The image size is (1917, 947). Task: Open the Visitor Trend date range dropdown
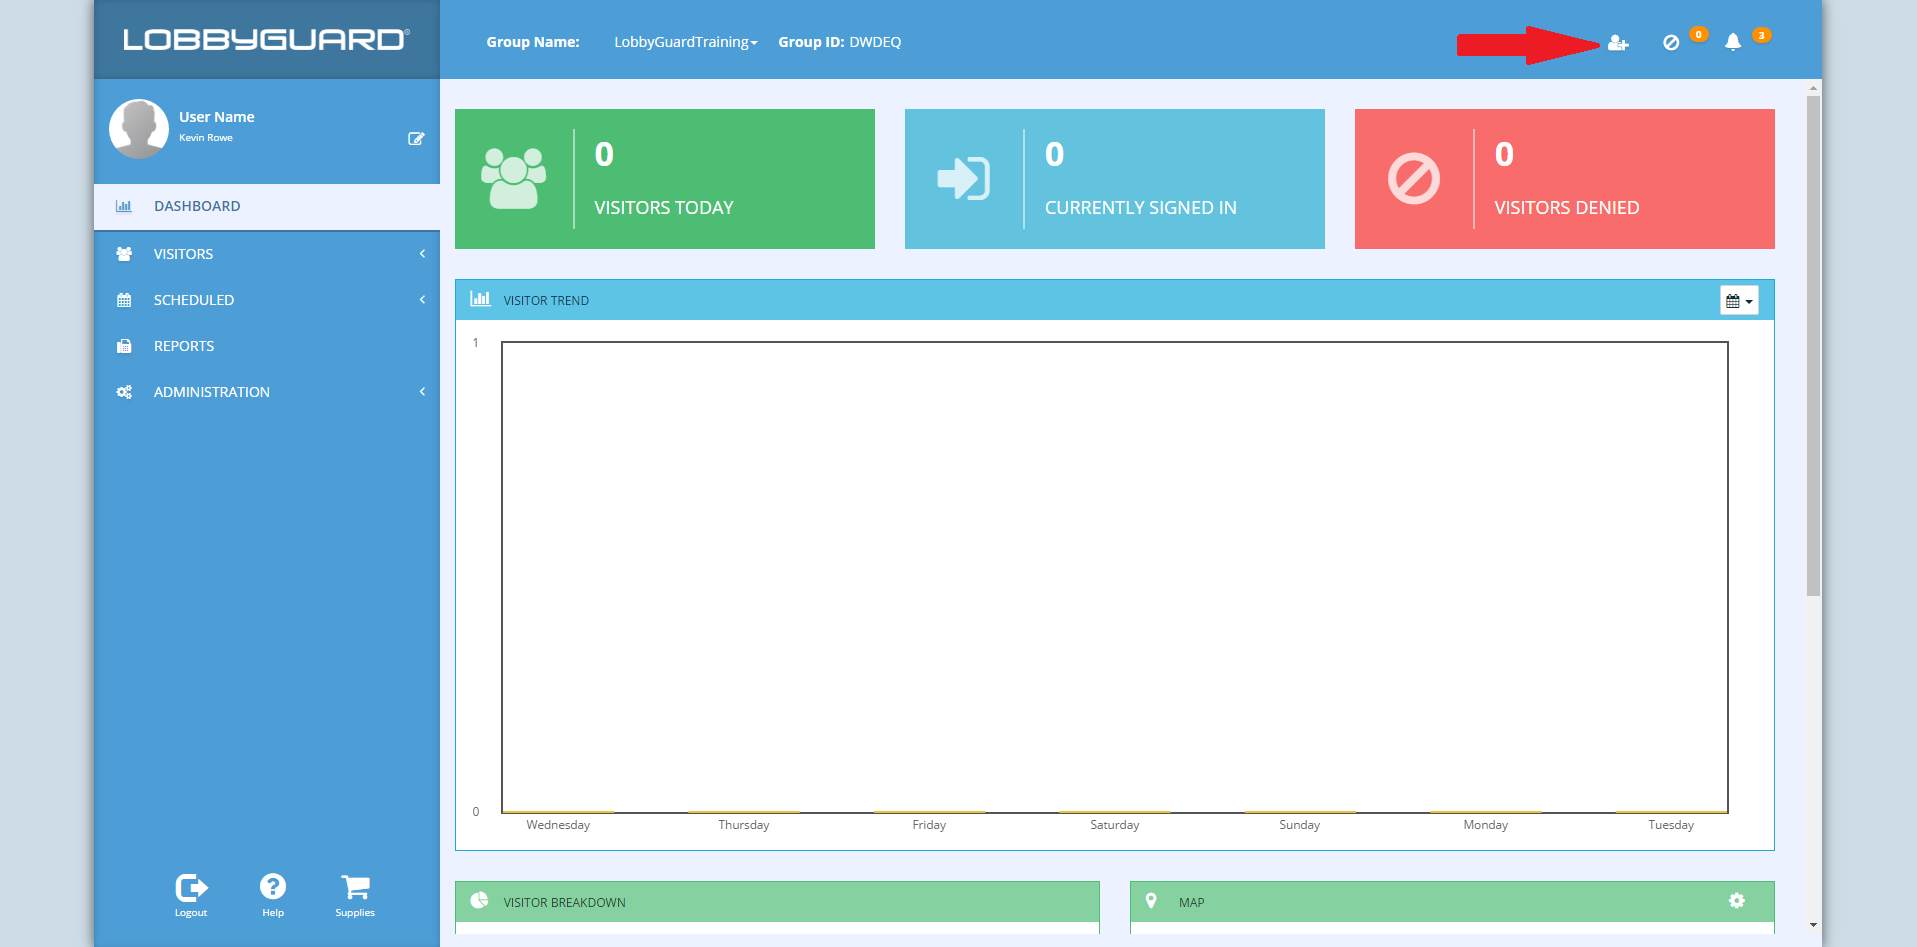(x=1739, y=299)
